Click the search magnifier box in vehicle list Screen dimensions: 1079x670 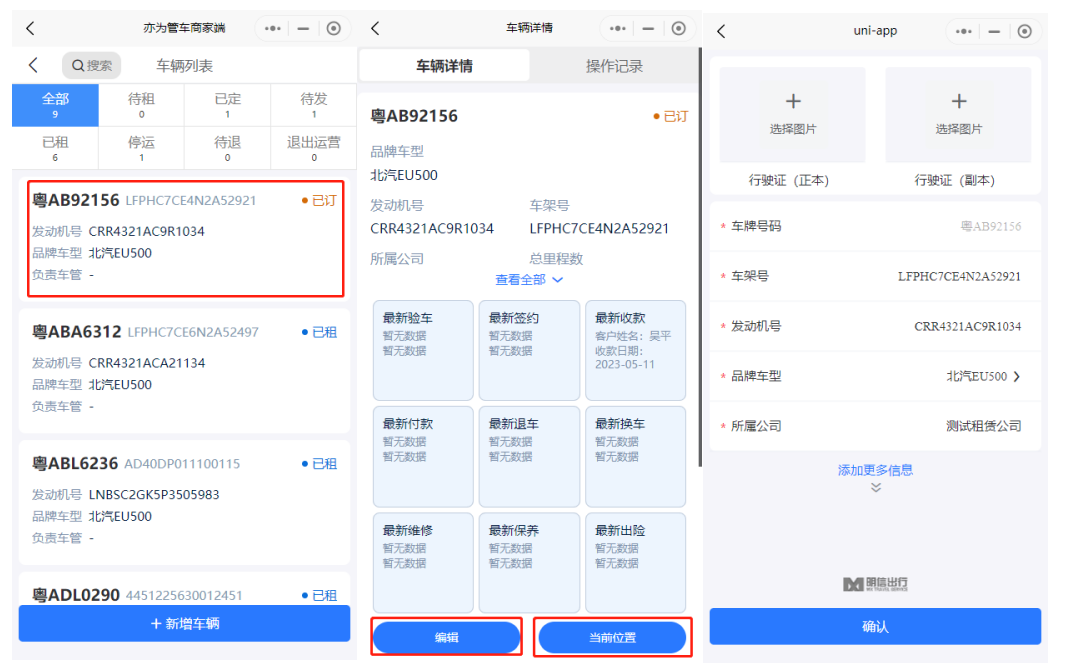pyautogui.click(x=91, y=66)
